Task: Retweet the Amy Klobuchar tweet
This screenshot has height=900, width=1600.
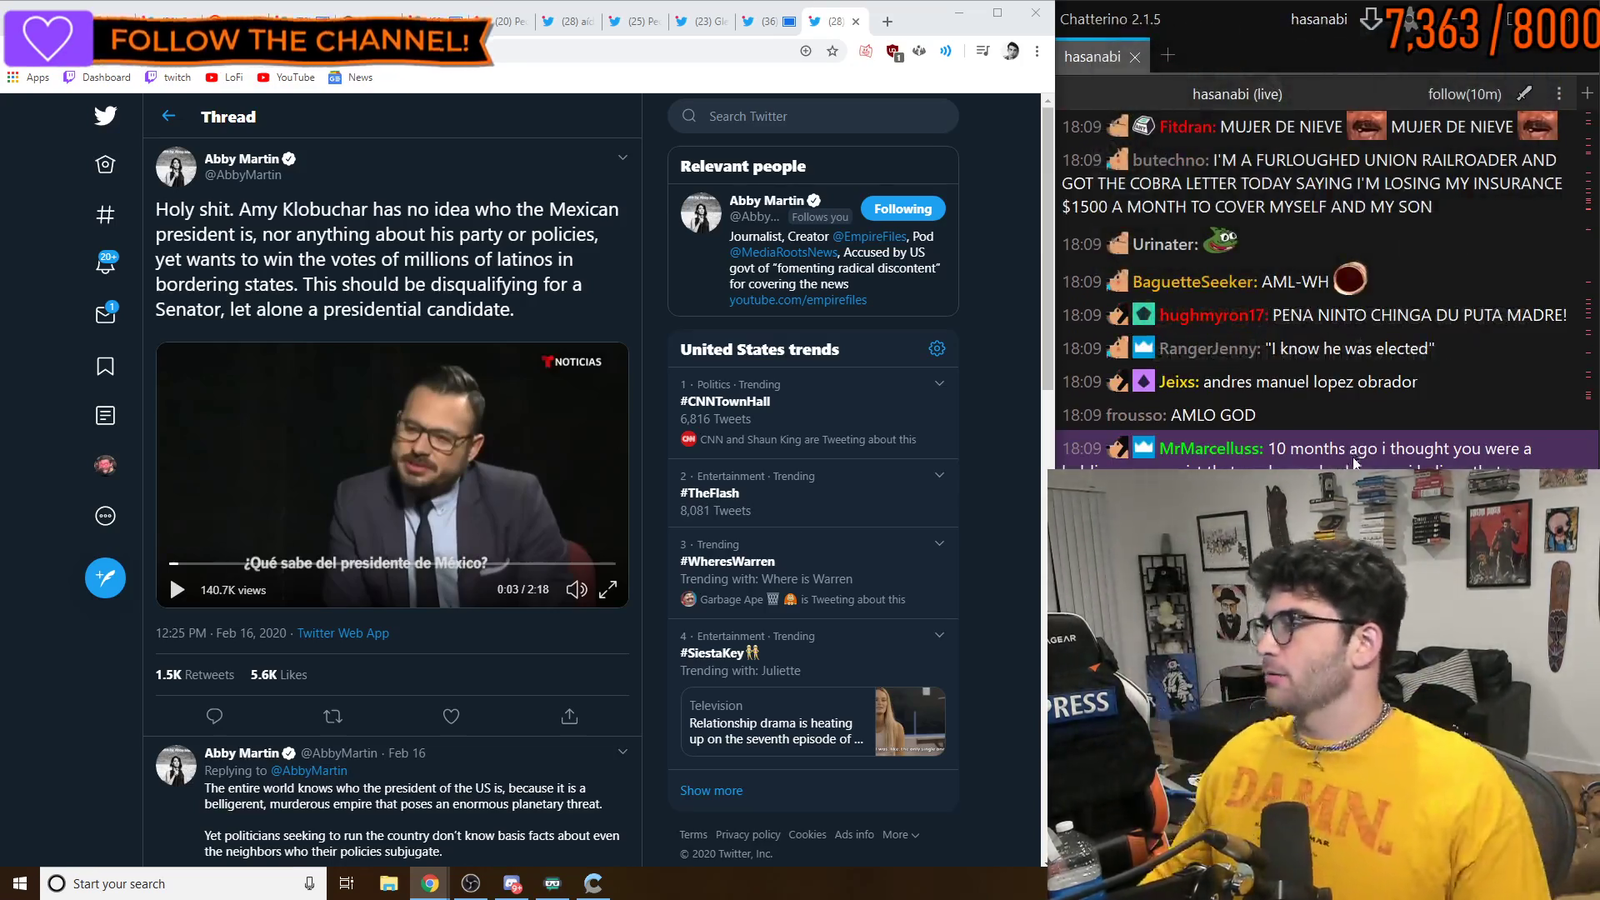Action: coord(333,716)
